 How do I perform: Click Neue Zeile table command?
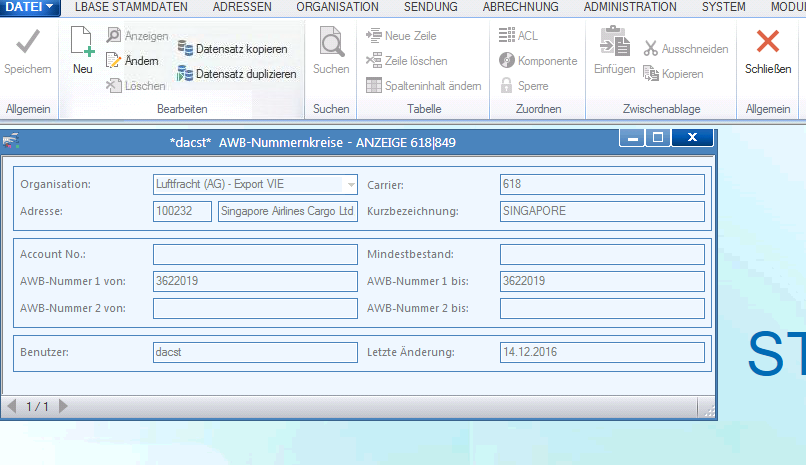pos(401,35)
